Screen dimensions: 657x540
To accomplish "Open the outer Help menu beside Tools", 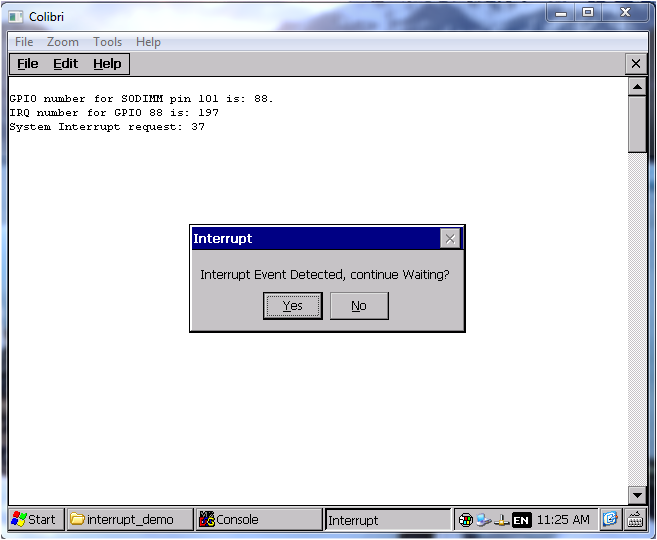I will 148,42.
